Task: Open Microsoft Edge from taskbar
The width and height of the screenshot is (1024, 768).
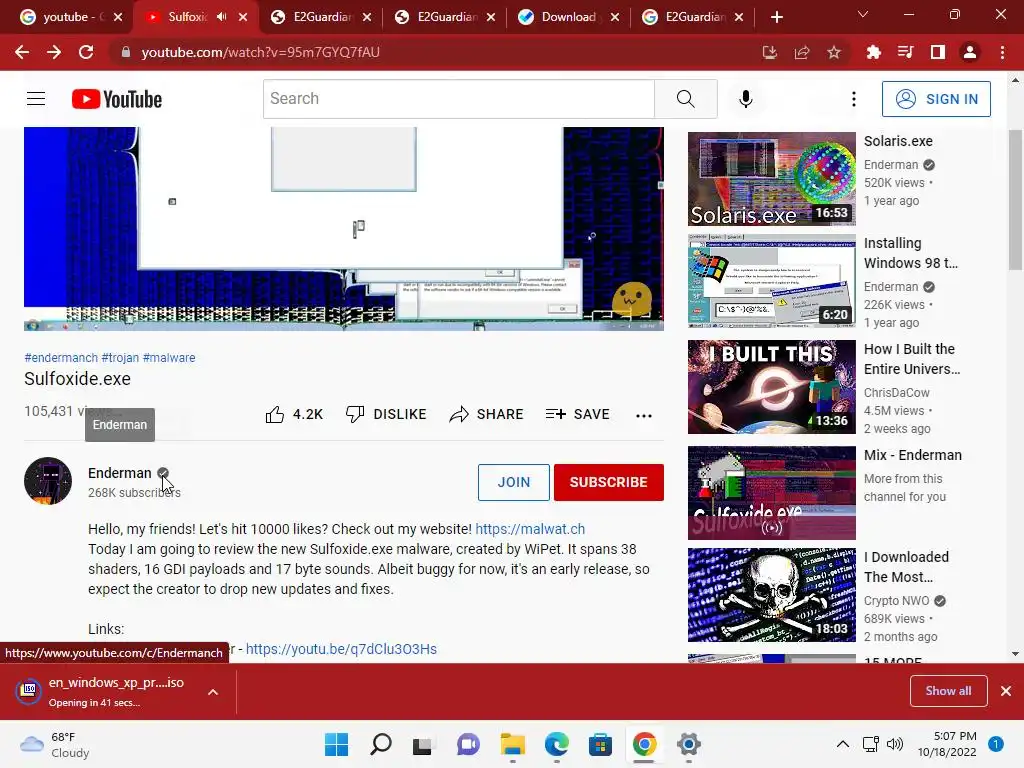Action: (x=556, y=744)
